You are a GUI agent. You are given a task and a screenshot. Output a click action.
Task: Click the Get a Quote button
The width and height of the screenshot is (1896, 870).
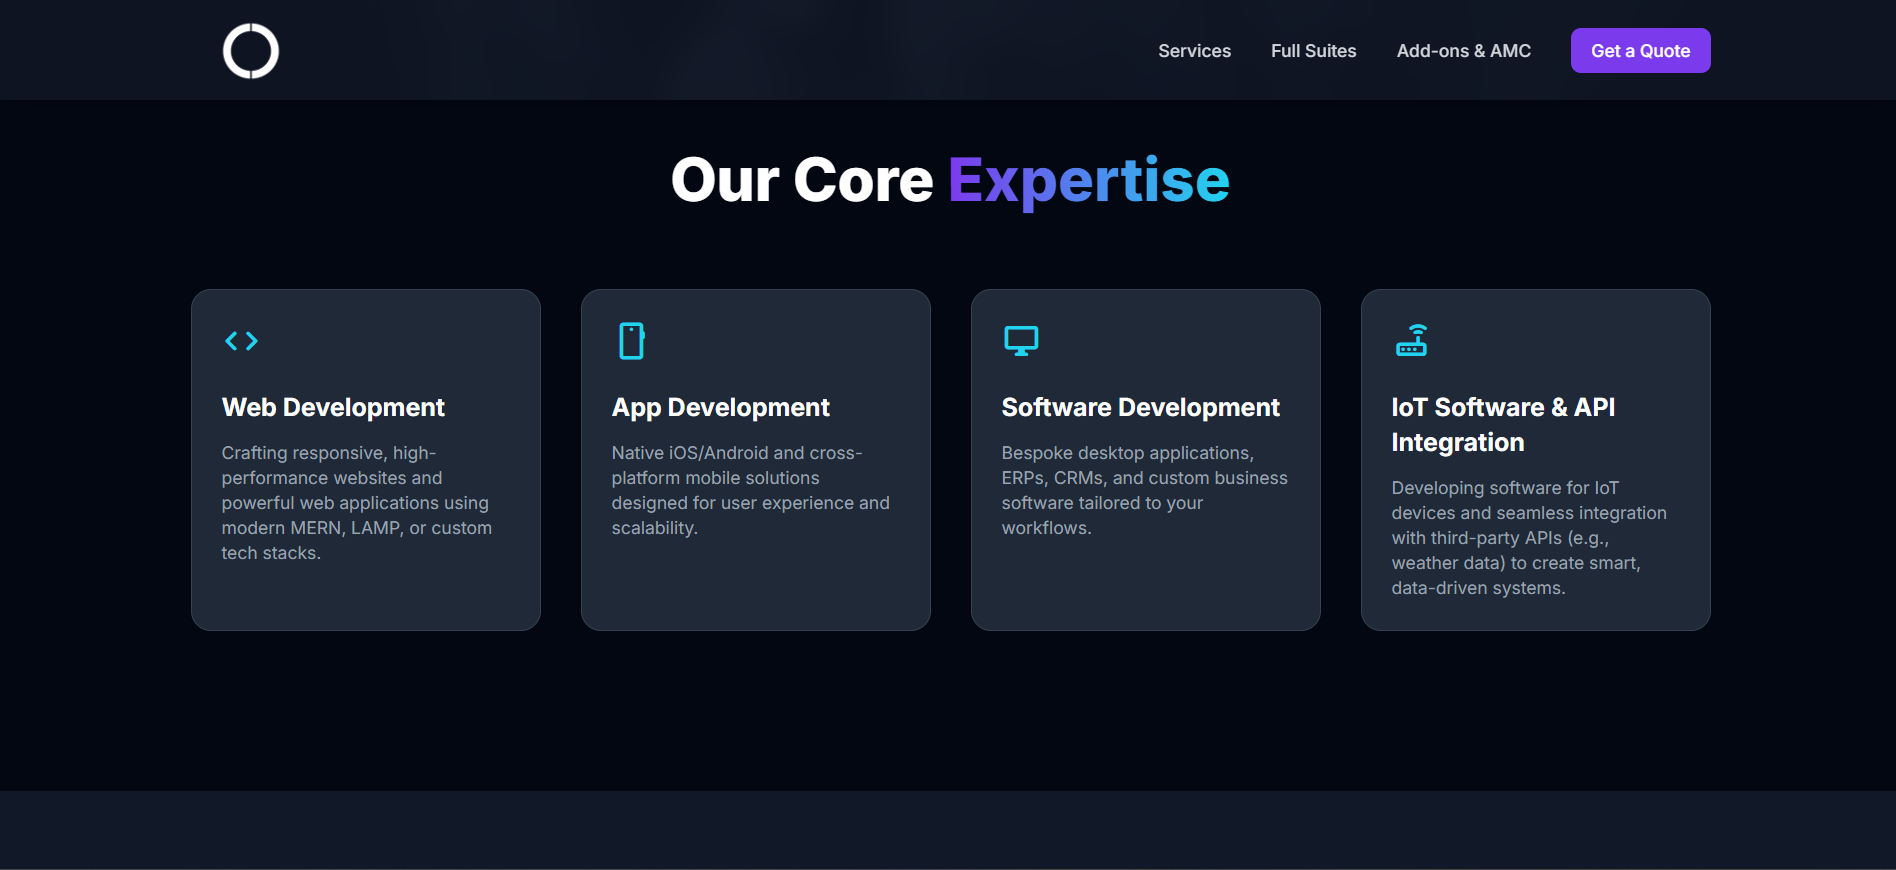point(1640,50)
